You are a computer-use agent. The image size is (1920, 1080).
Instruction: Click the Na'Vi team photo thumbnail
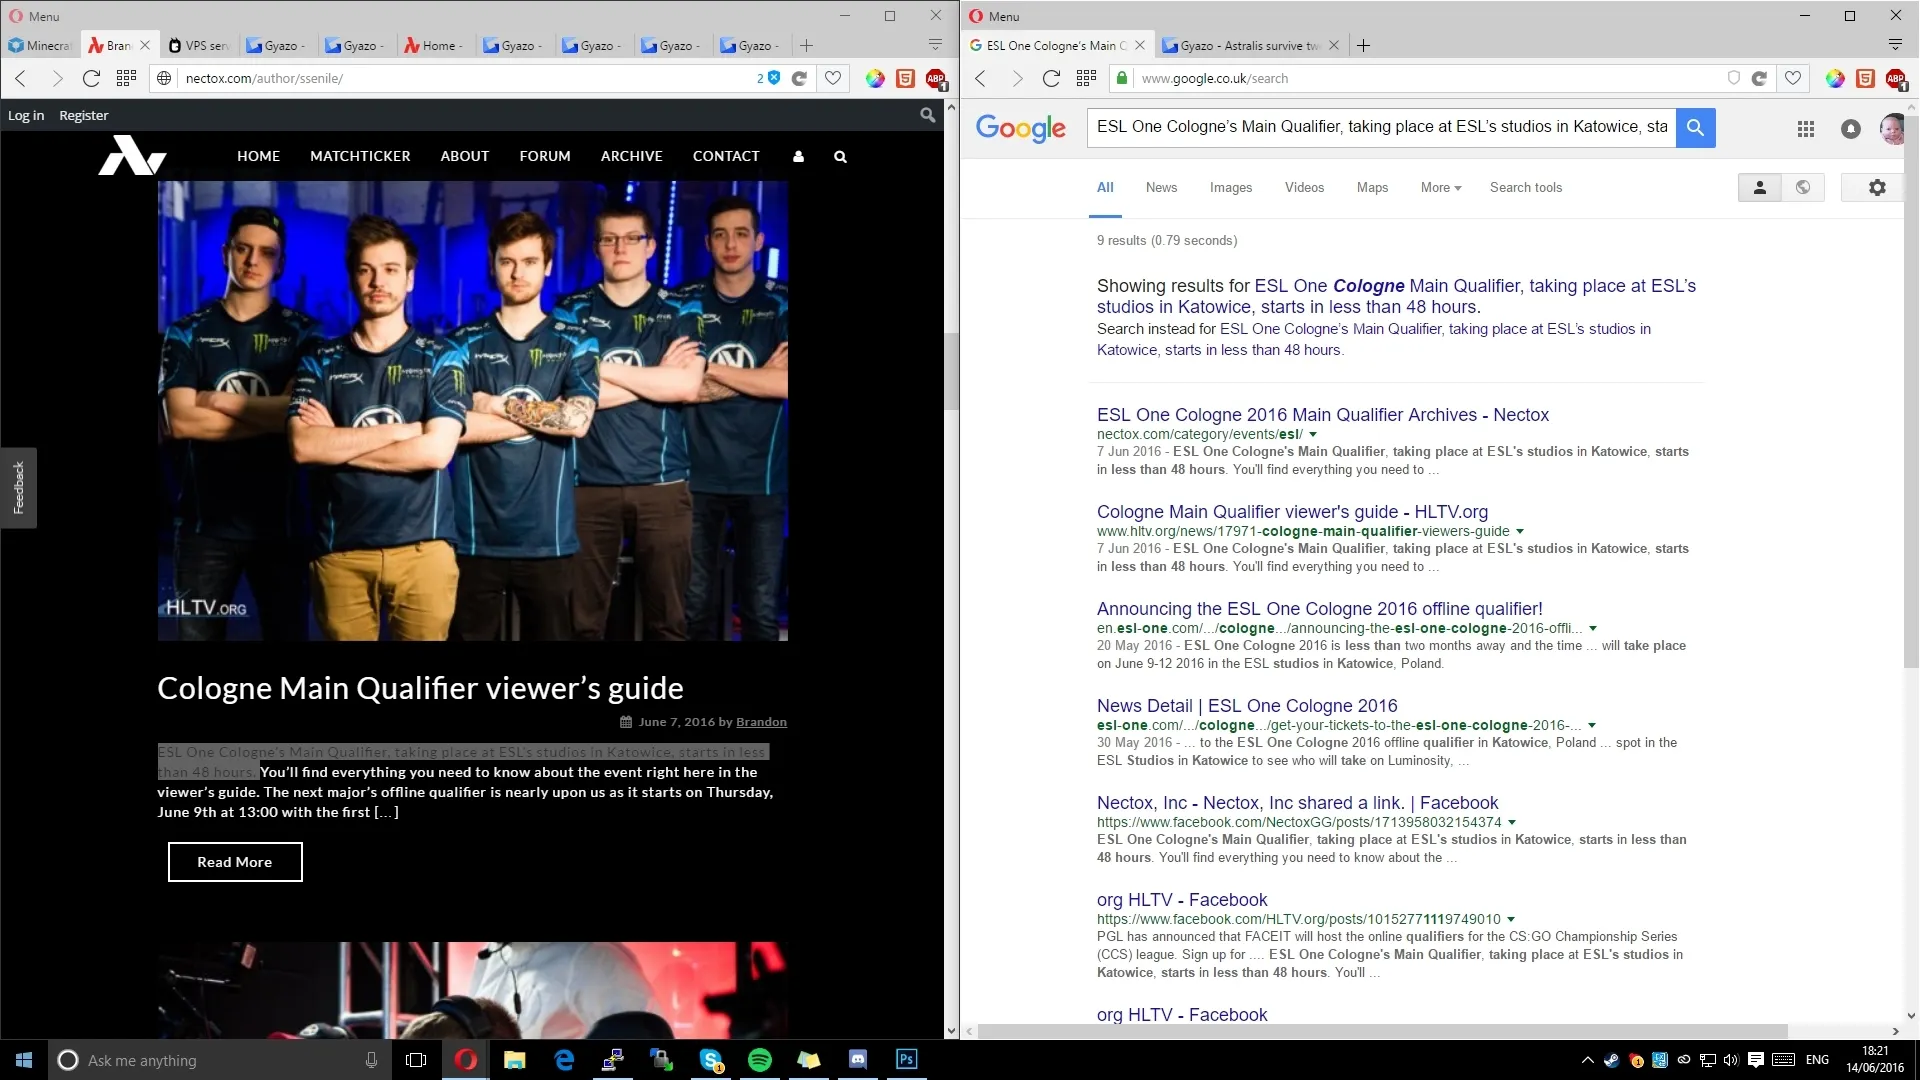tap(473, 411)
